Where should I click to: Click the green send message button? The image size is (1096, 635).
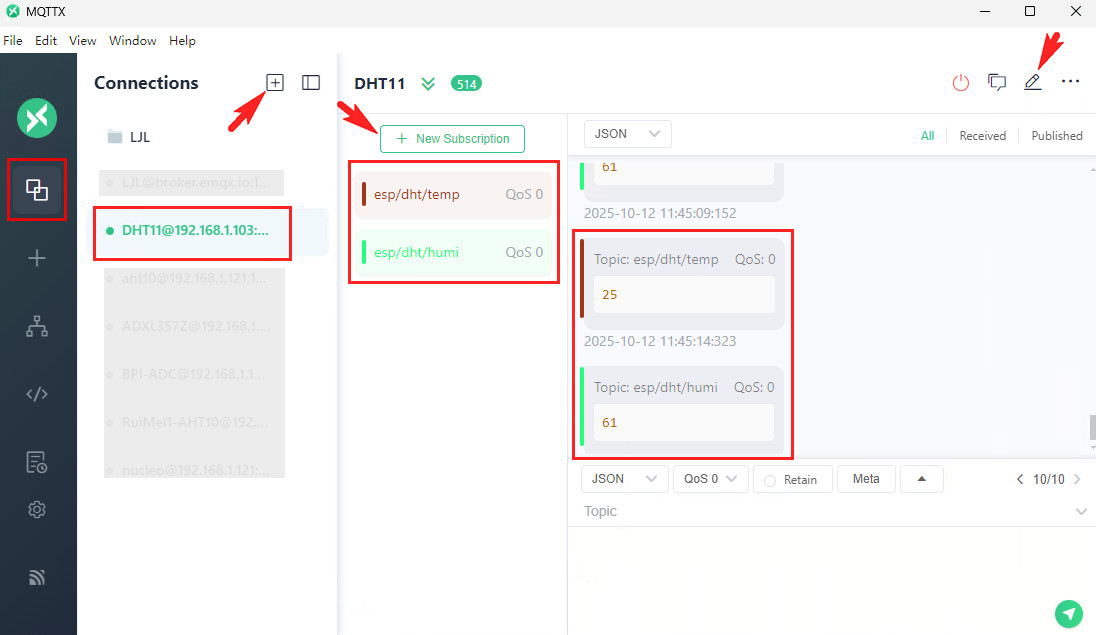1069,613
